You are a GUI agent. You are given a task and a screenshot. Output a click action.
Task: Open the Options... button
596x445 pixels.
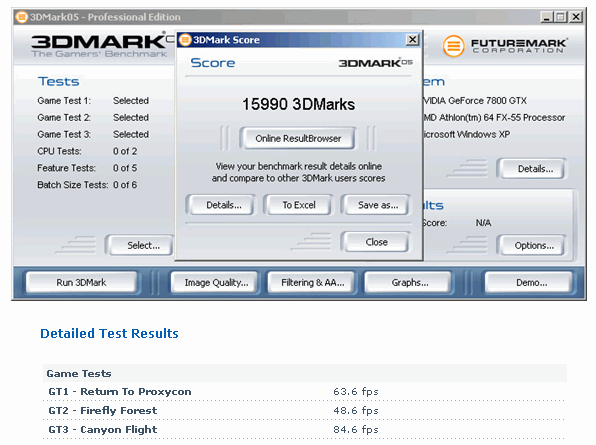point(534,245)
